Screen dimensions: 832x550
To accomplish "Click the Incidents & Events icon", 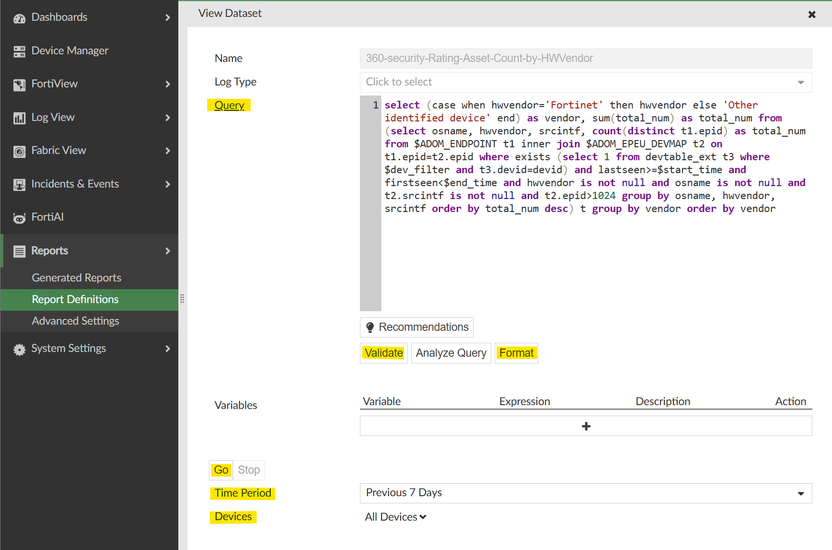I will point(19,185).
